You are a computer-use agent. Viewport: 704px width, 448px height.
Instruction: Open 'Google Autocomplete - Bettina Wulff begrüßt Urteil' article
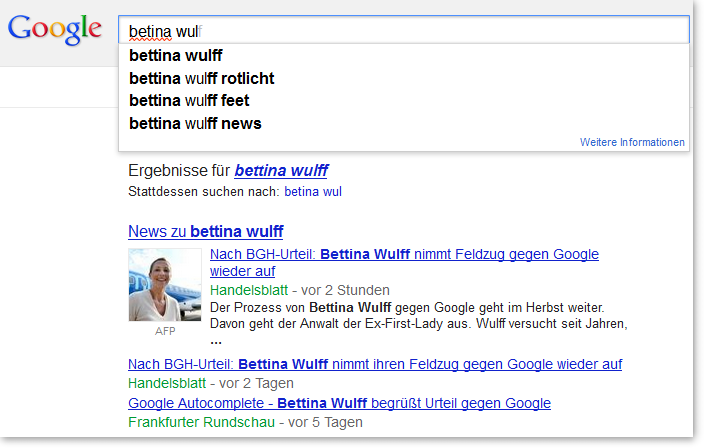(339, 403)
